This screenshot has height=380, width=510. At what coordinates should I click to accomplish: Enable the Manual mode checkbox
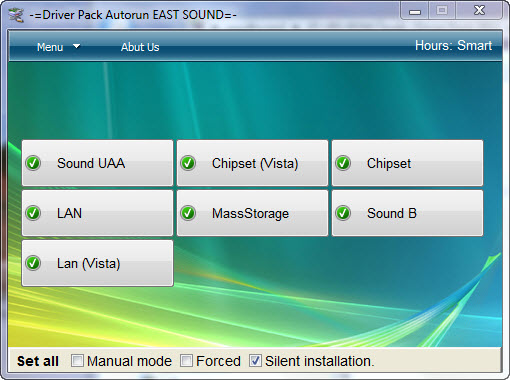[77, 361]
